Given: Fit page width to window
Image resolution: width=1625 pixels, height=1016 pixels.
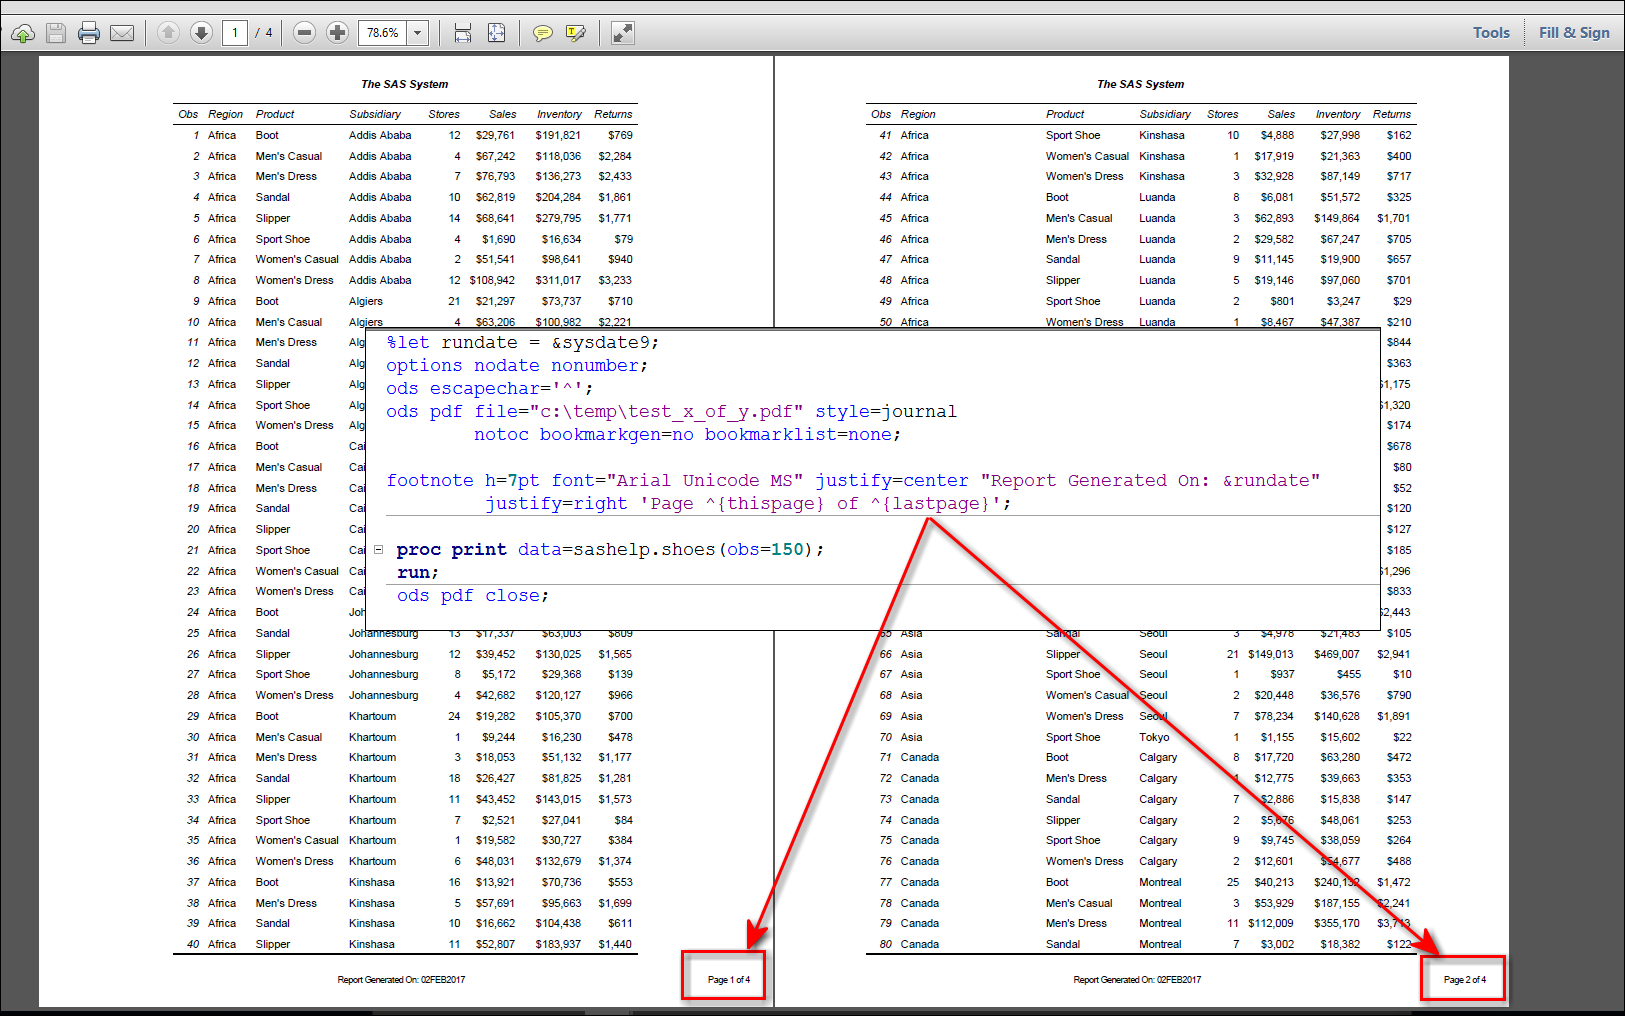Looking at the screenshot, I should (462, 32).
